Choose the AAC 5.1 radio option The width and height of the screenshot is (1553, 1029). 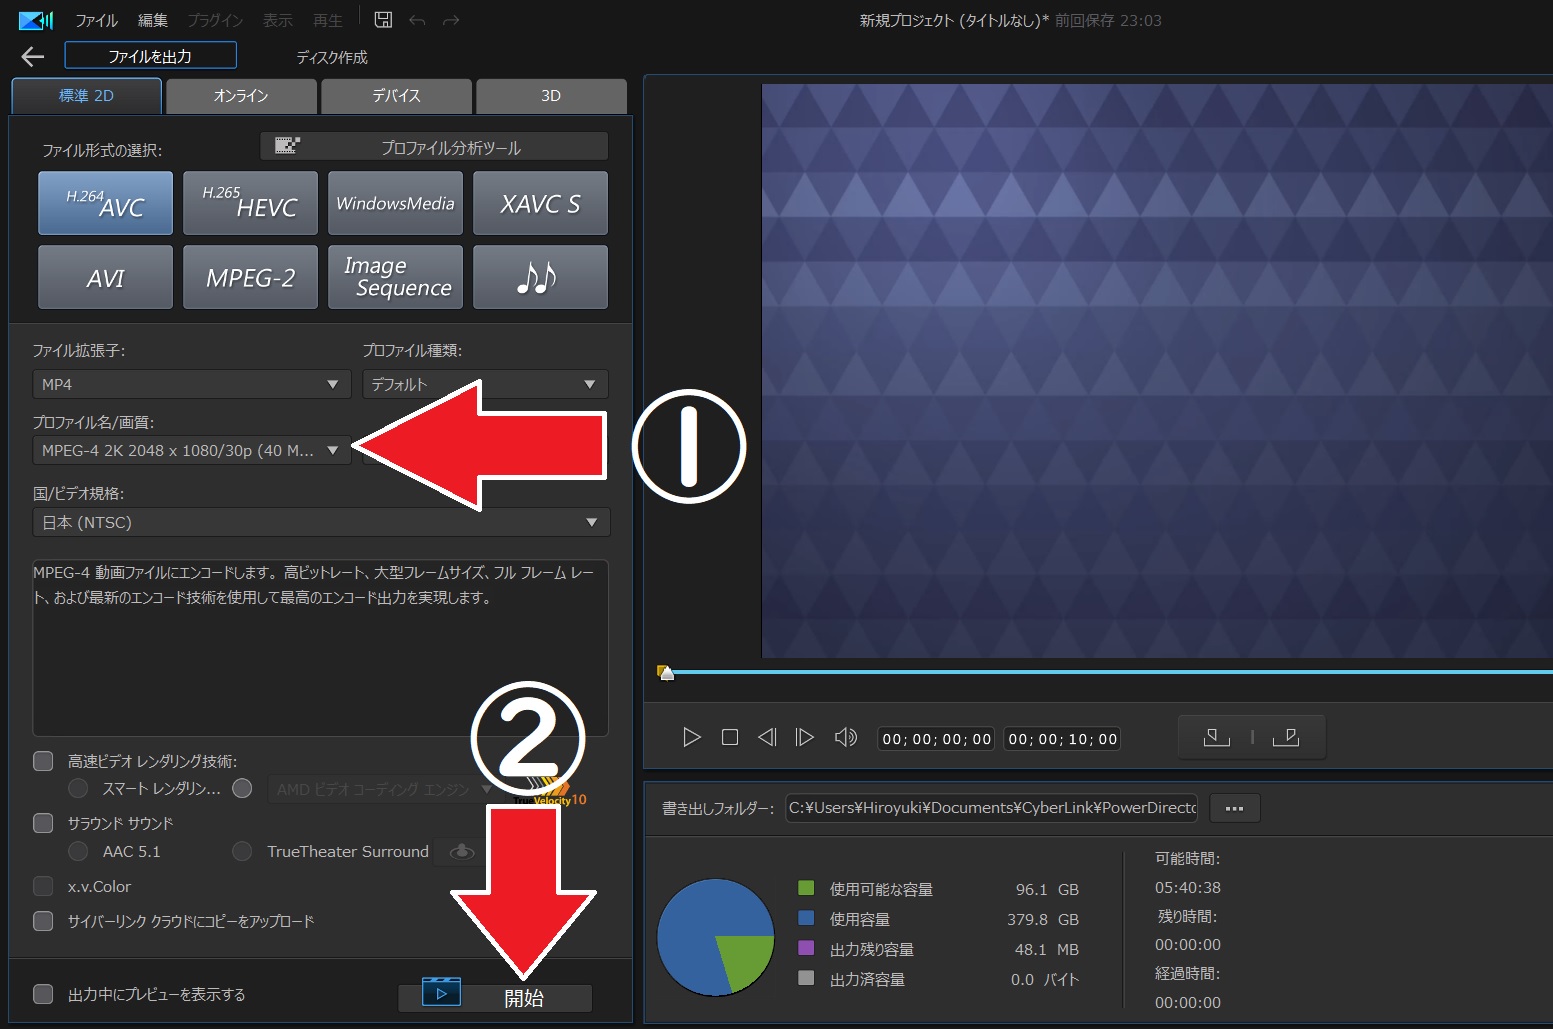[78, 851]
